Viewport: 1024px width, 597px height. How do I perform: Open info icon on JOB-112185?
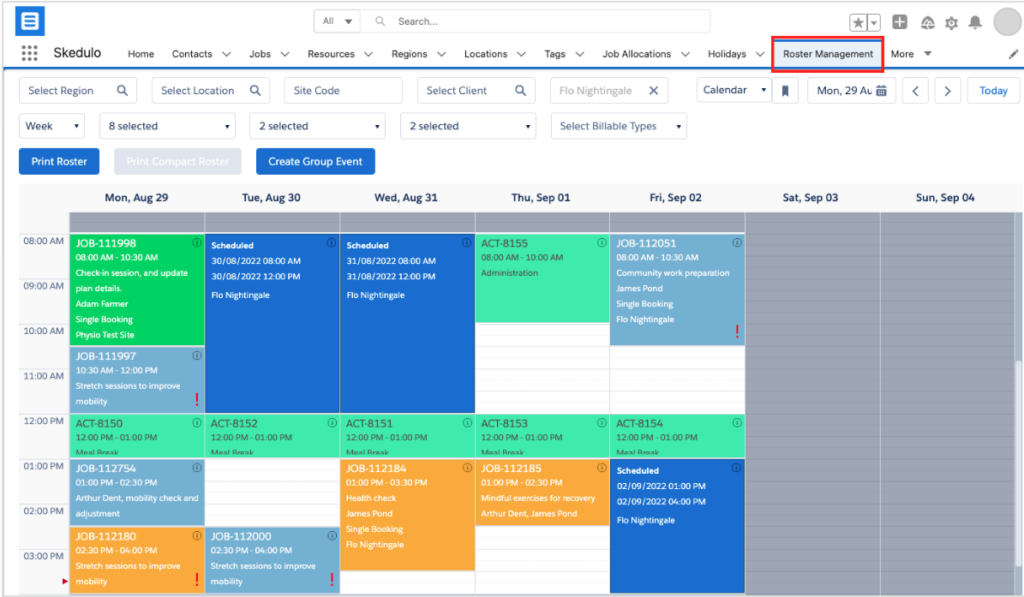coord(601,468)
